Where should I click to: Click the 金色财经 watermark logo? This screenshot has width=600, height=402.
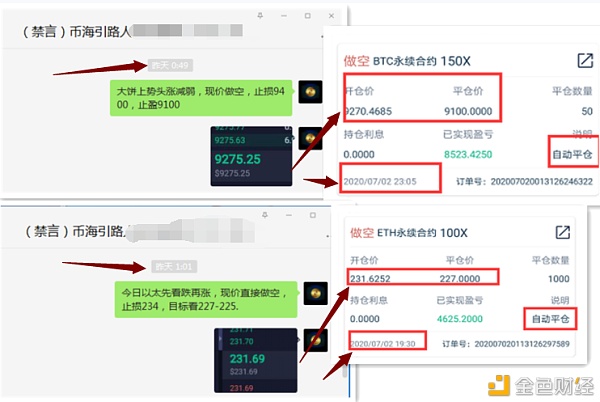[541, 386]
